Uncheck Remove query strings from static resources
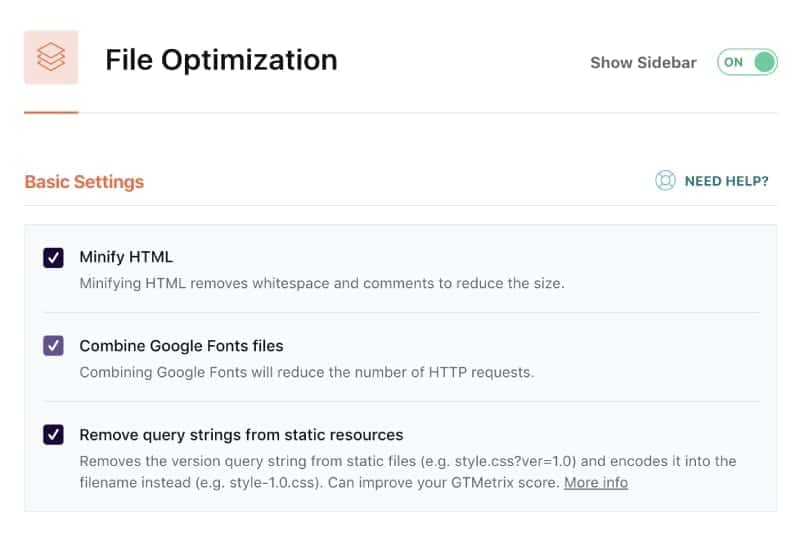 (54, 435)
